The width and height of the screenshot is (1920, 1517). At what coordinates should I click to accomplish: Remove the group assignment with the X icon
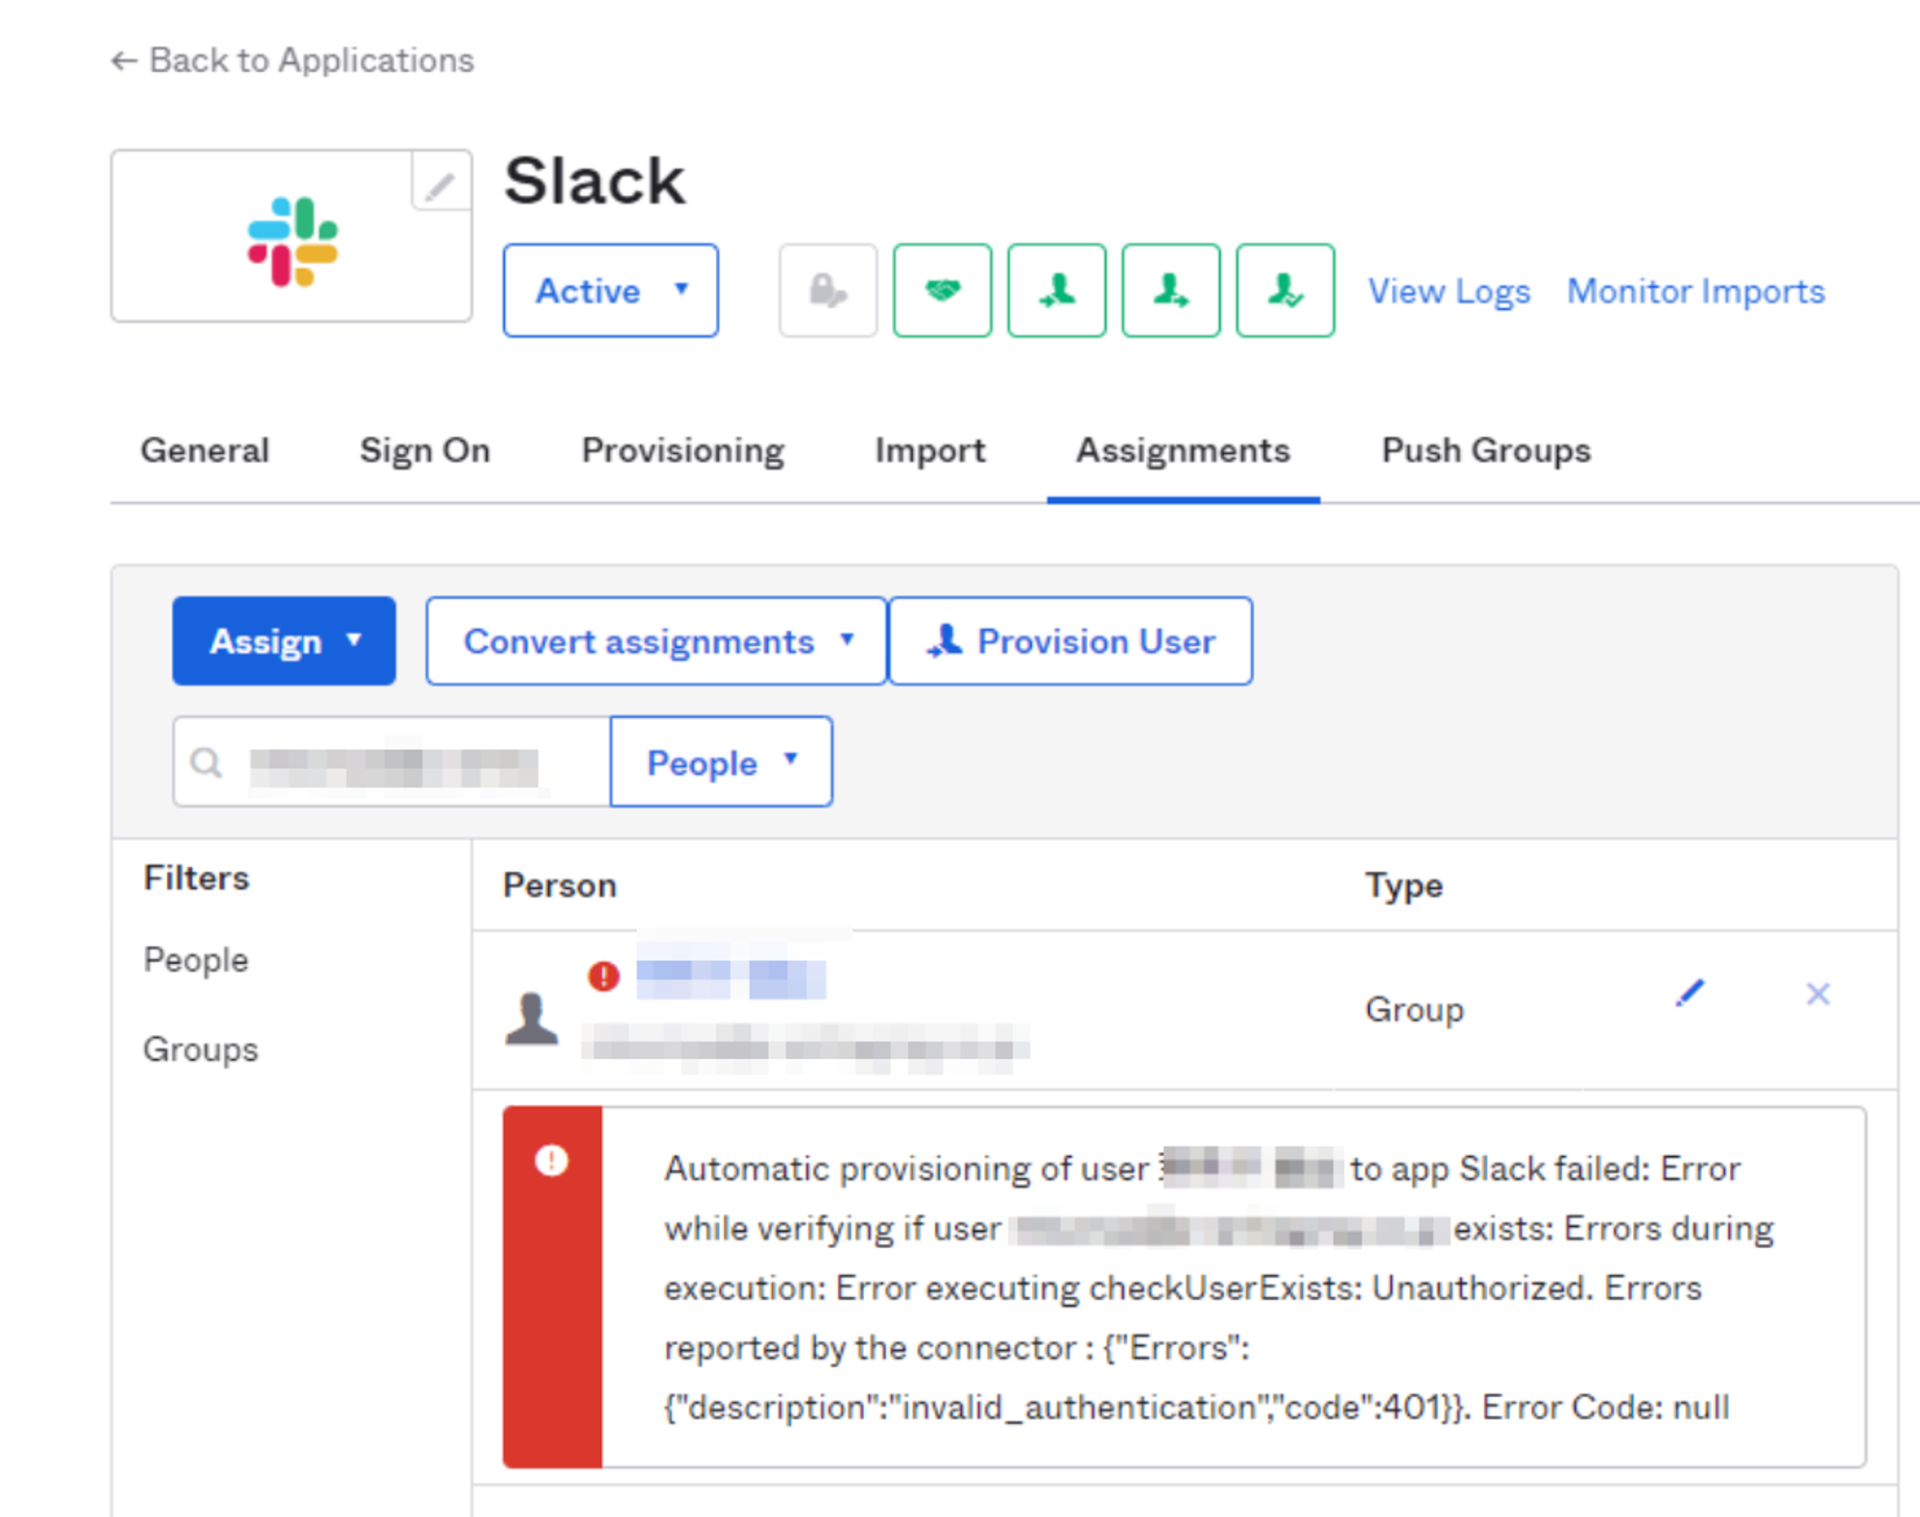1817,994
